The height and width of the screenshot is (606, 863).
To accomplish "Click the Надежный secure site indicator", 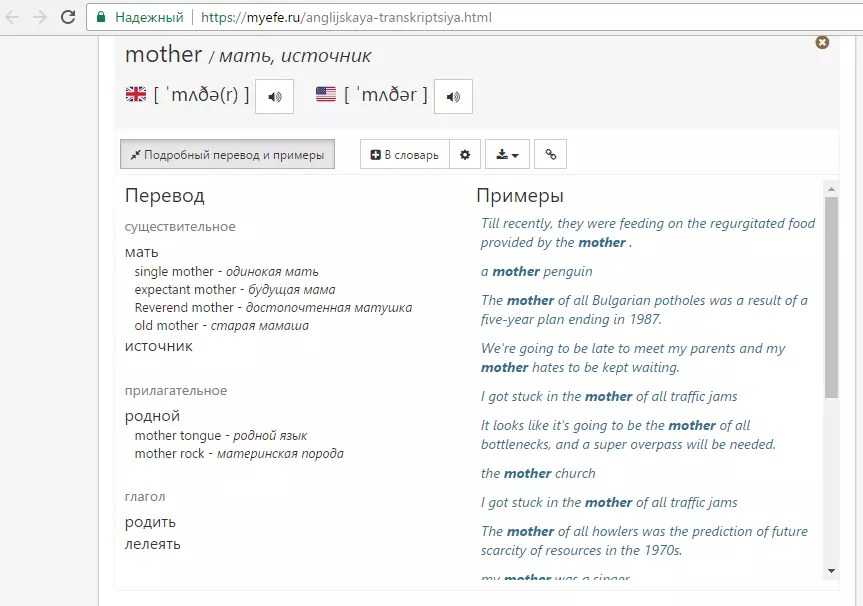I will pyautogui.click(x=140, y=17).
